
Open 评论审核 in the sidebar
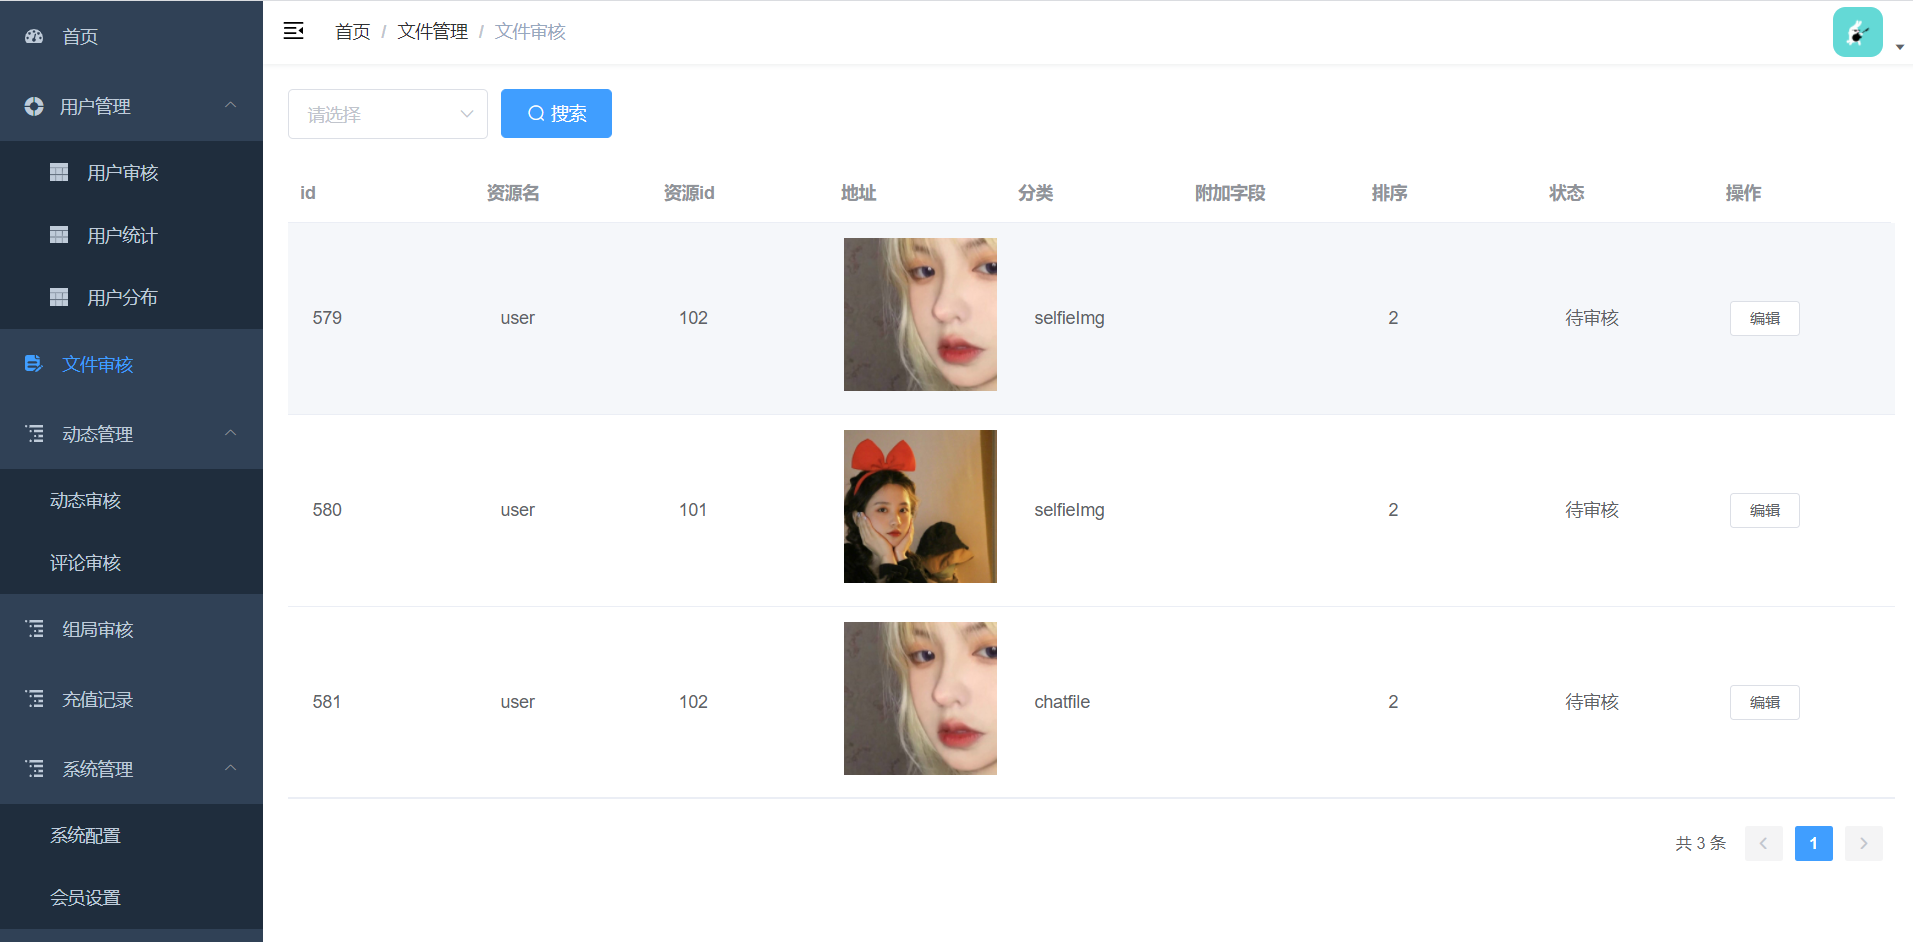click(86, 563)
